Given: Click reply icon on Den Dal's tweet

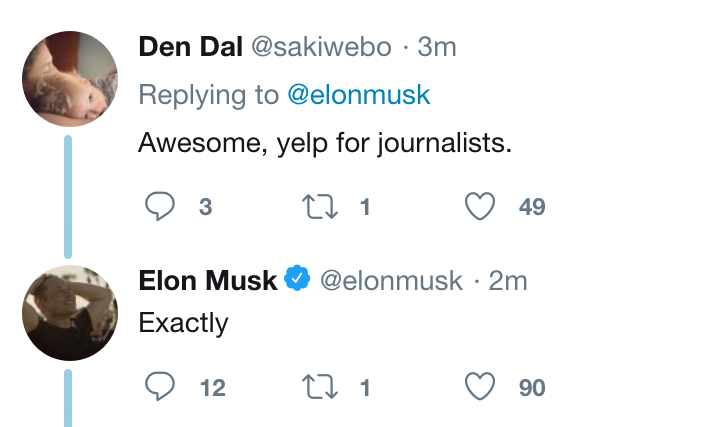Looking at the screenshot, I should pyautogui.click(x=161, y=207).
